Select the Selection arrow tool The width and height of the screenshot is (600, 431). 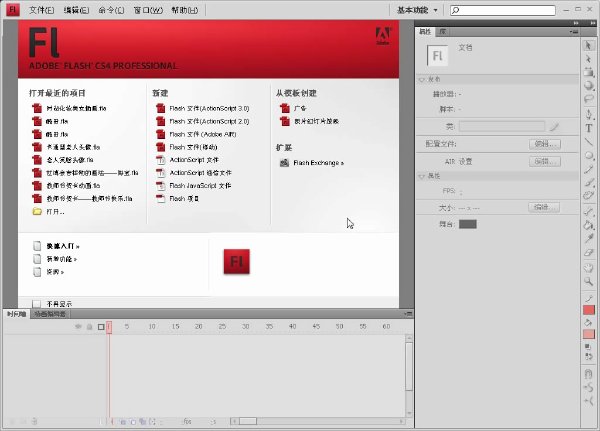[x=589, y=46]
